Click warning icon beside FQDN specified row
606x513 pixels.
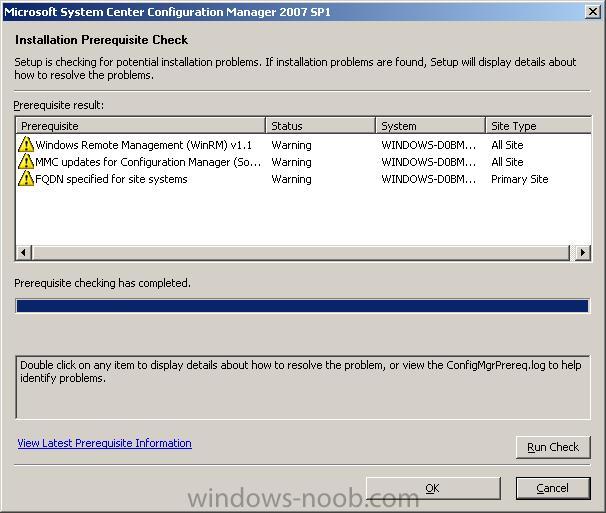coord(26,178)
